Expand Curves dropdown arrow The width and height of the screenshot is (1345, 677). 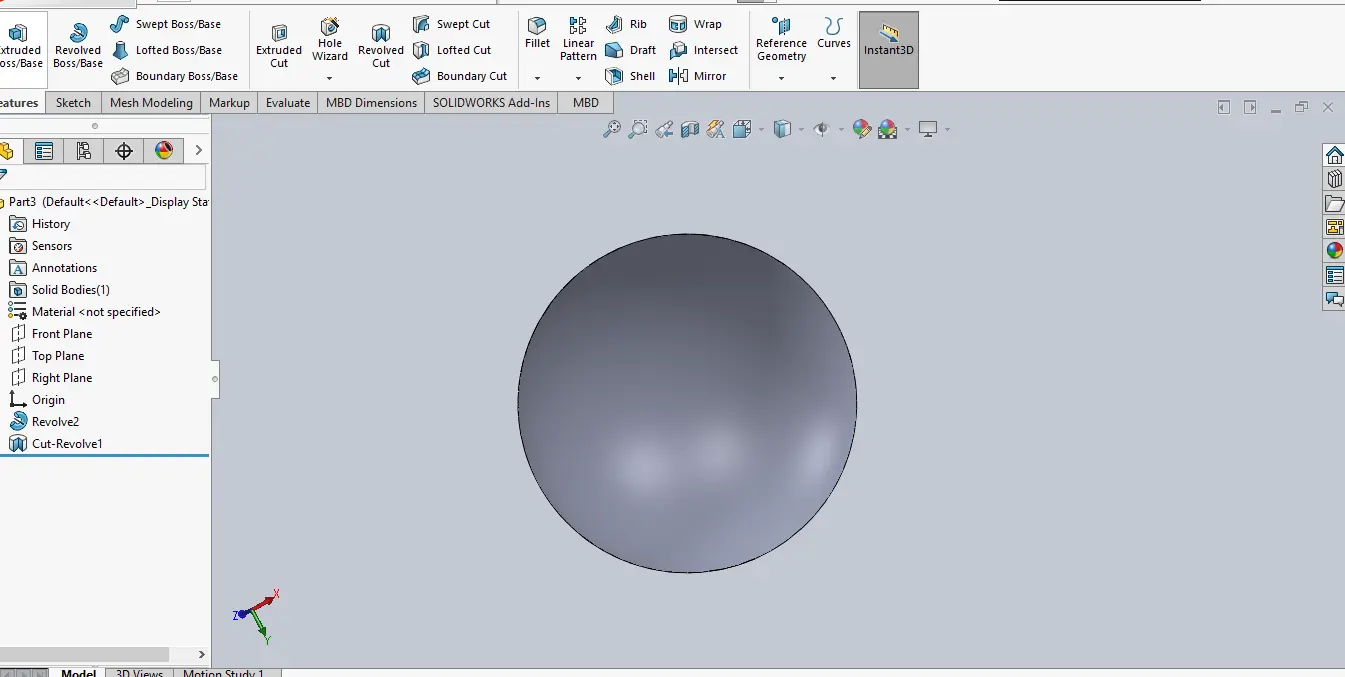pyautogui.click(x=833, y=78)
